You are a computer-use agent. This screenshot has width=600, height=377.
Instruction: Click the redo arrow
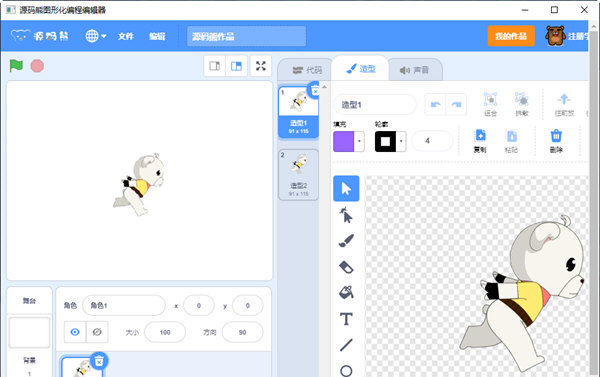tap(456, 104)
